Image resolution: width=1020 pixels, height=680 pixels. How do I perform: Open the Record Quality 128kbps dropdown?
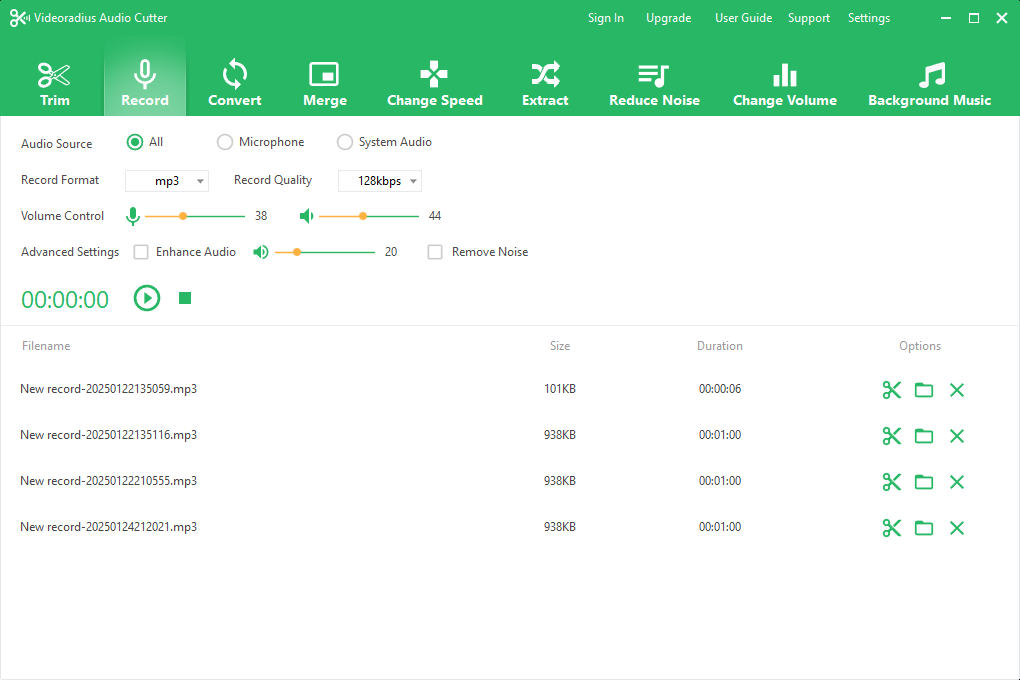[x=380, y=181]
